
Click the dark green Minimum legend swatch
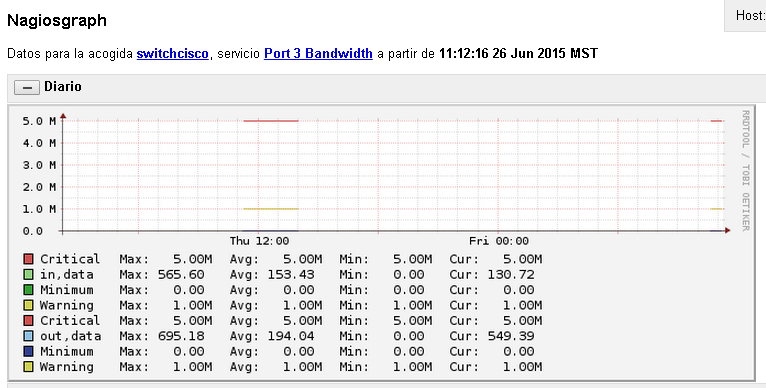pyautogui.click(x=28, y=290)
